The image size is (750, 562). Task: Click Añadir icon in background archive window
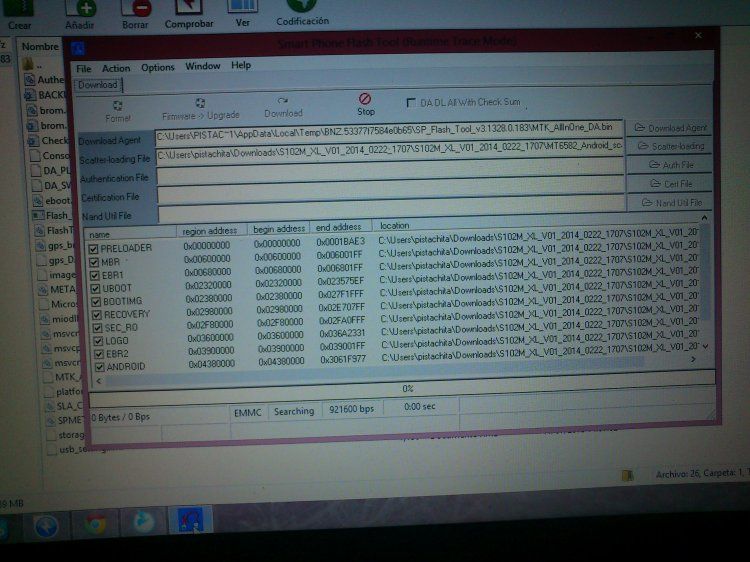pos(80,14)
